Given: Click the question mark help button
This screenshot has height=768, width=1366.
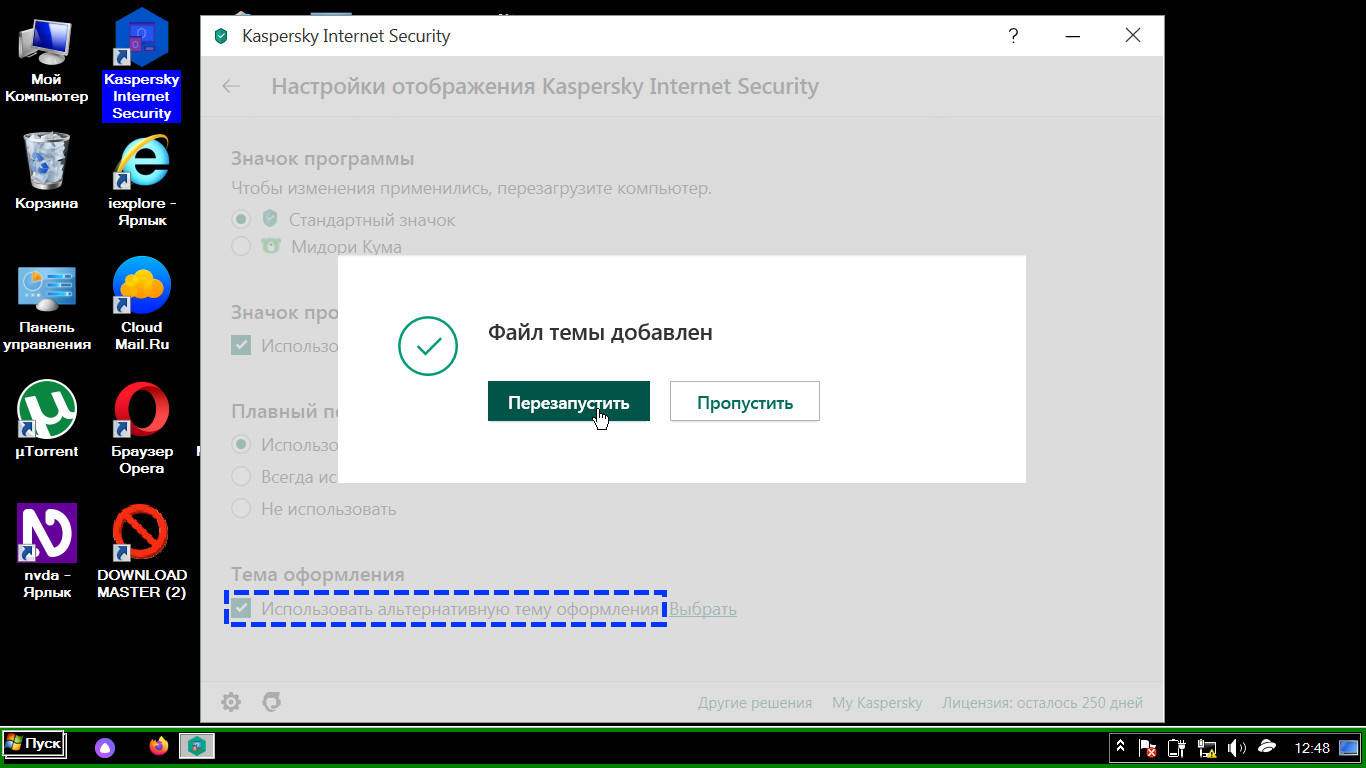Looking at the screenshot, I should [1013, 36].
